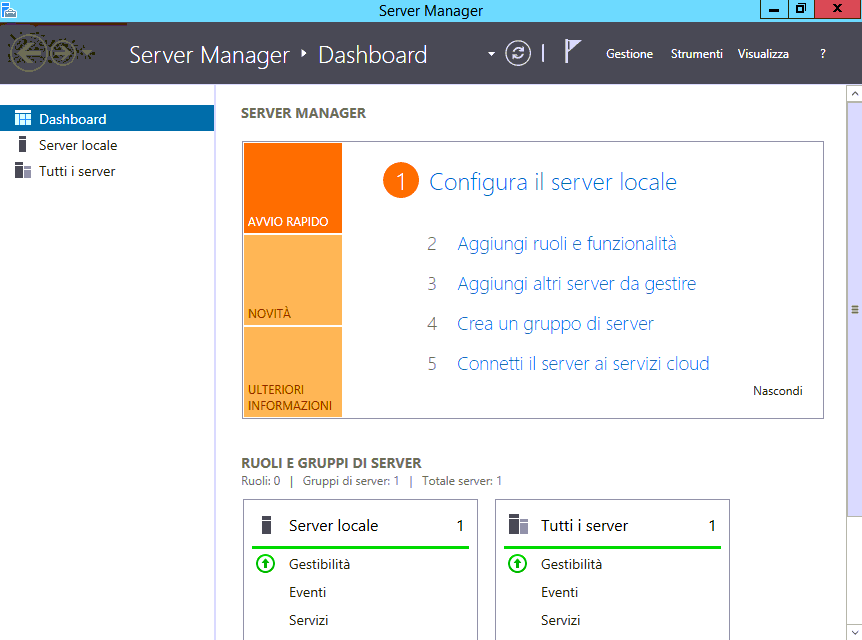Click the scrollbar up arrow
The height and width of the screenshot is (640, 862).
[854, 93]
